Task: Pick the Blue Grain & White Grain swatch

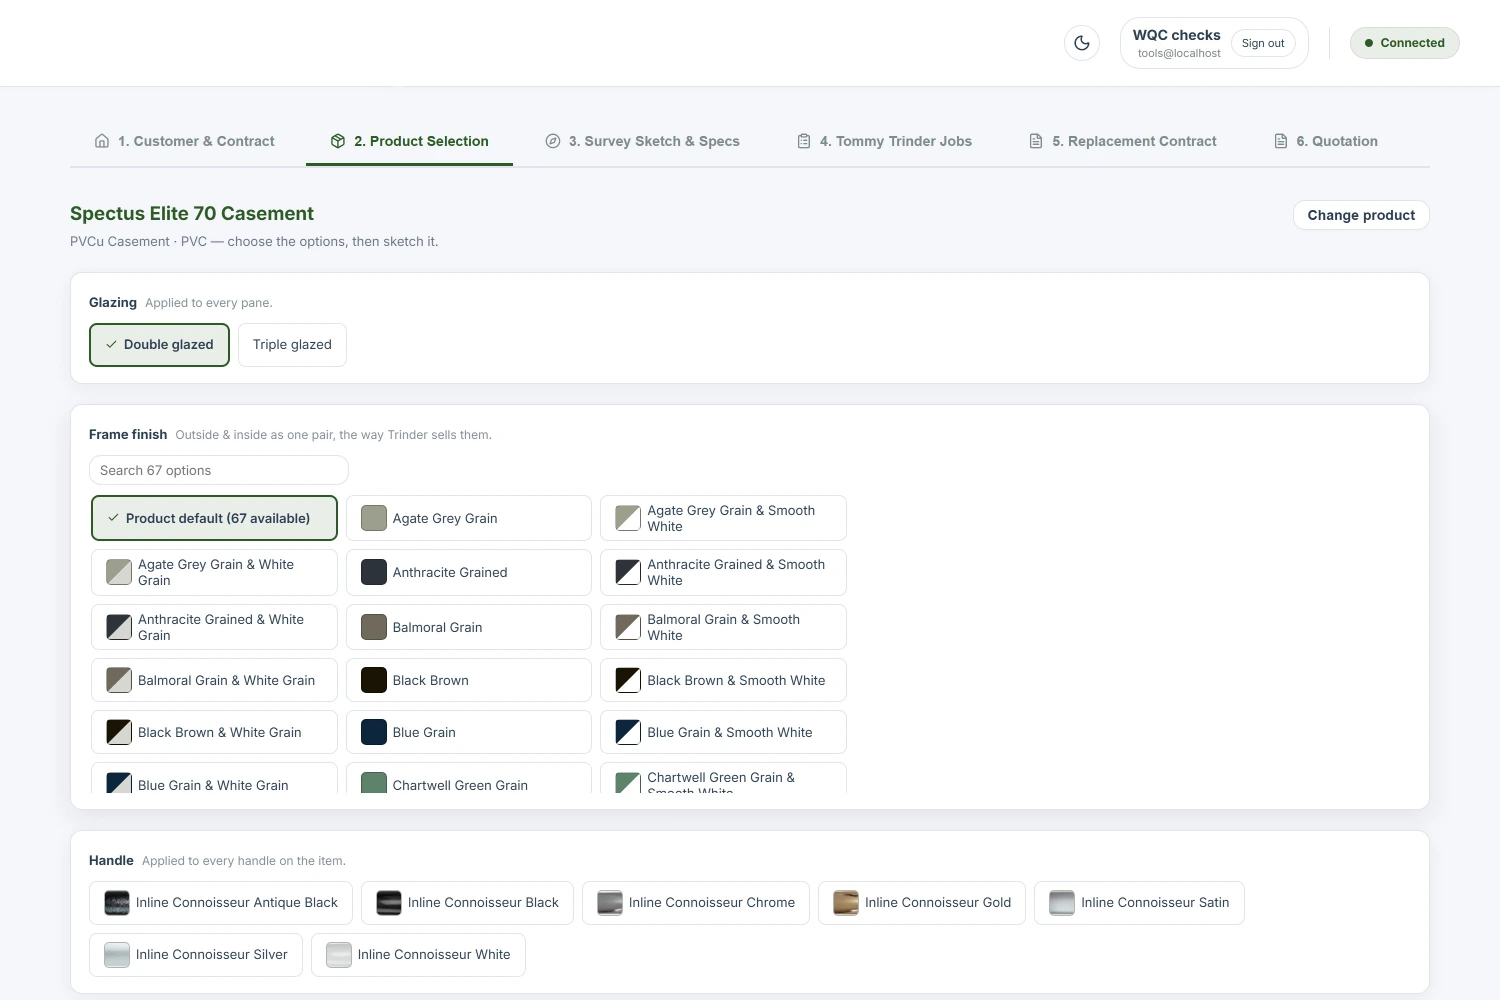Action: (x=119, y=783)
